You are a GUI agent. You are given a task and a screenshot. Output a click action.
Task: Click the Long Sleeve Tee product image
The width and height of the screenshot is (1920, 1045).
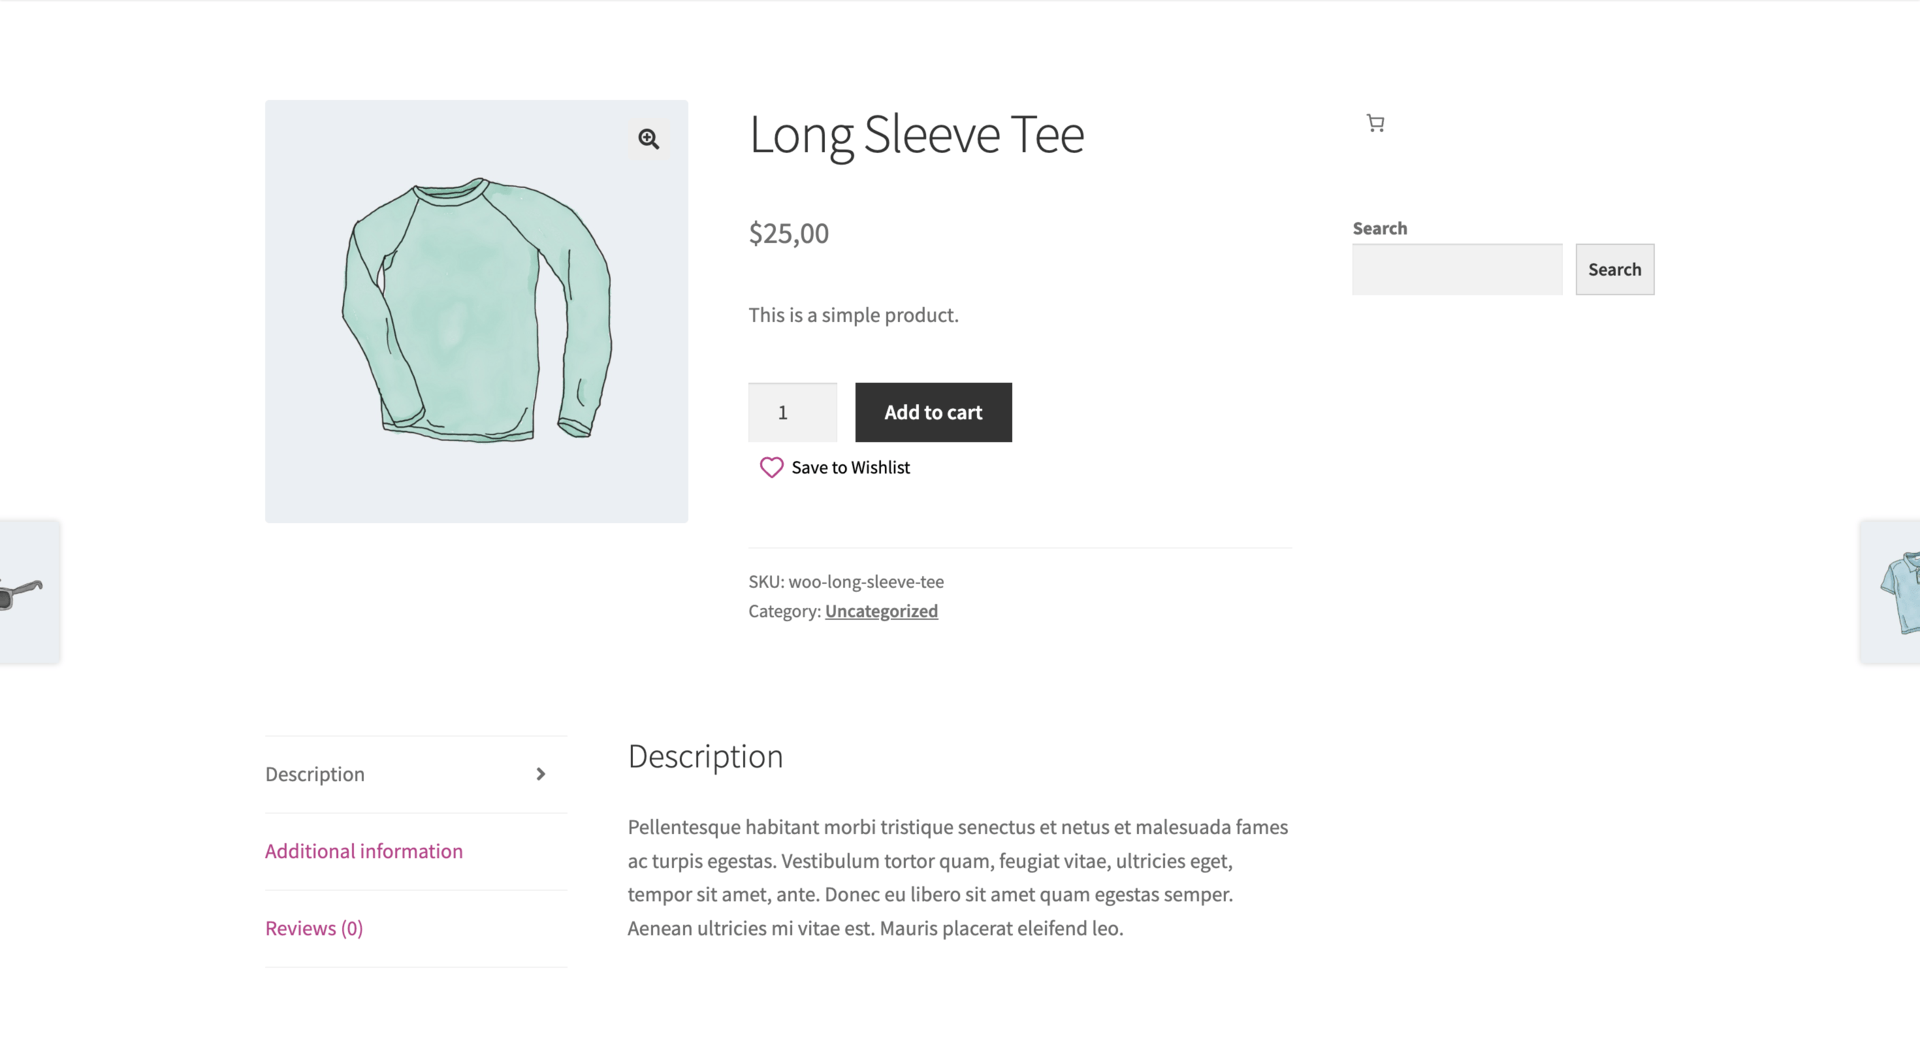tap(476, 310)
